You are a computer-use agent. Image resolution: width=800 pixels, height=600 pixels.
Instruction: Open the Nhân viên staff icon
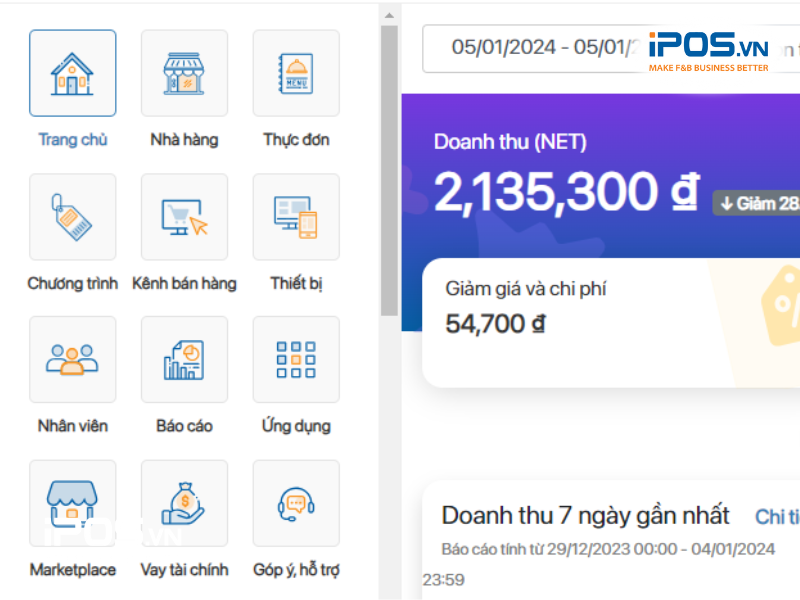click(72, 360)
